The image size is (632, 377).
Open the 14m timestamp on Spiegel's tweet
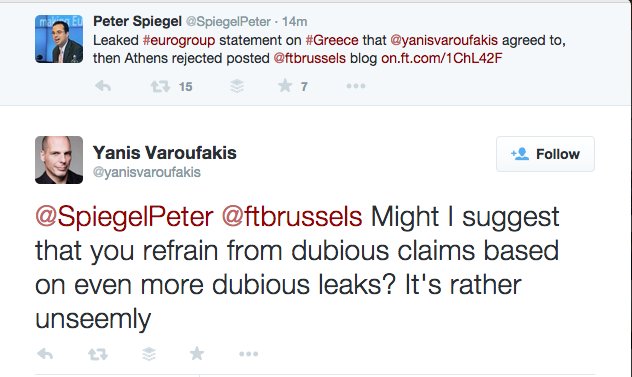[295, 21]
